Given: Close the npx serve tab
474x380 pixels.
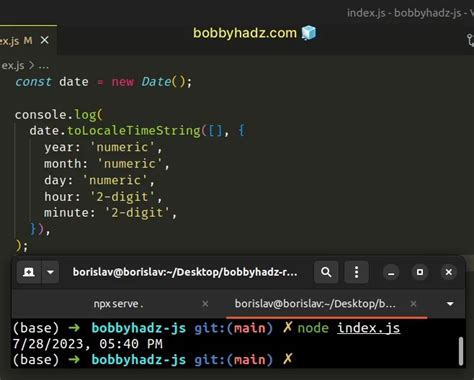Looking at the screenshot, I should coord(205,304).
